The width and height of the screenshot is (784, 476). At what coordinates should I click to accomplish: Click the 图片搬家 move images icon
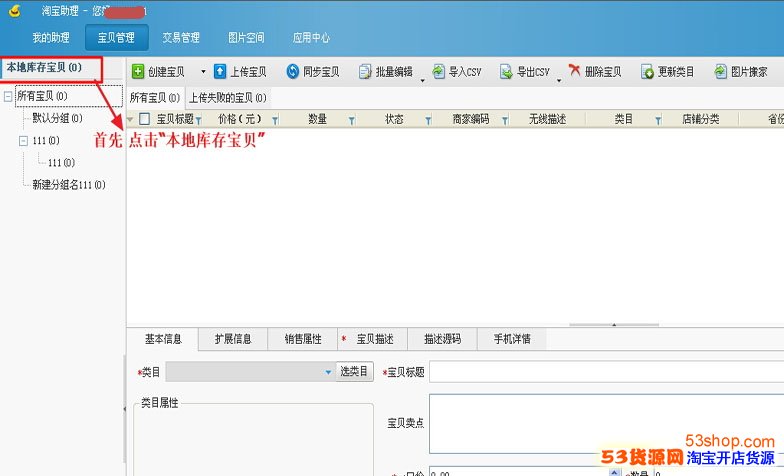click(720, 72)
